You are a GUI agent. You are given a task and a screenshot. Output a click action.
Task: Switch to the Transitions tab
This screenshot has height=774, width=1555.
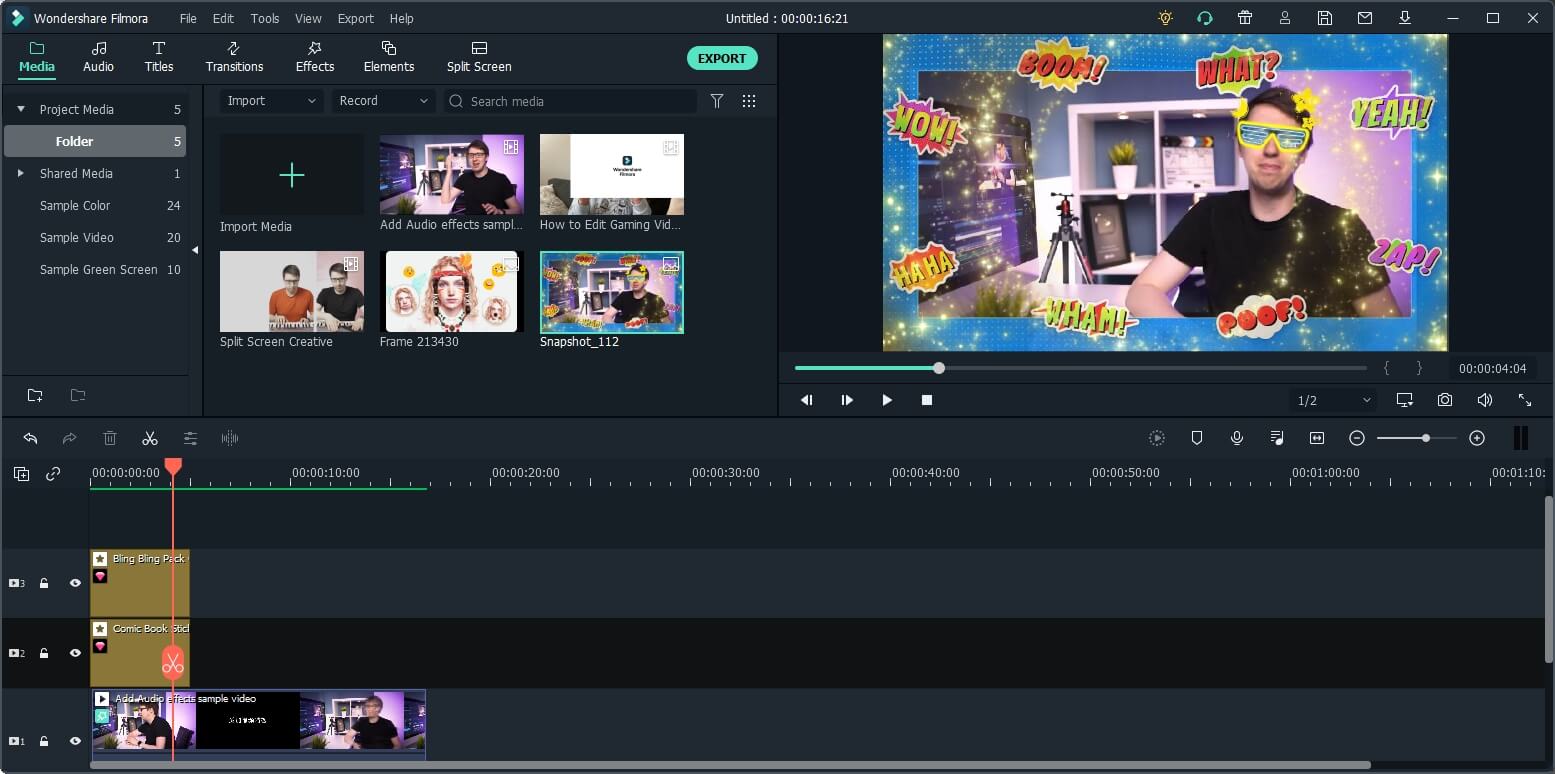[234, 58]
